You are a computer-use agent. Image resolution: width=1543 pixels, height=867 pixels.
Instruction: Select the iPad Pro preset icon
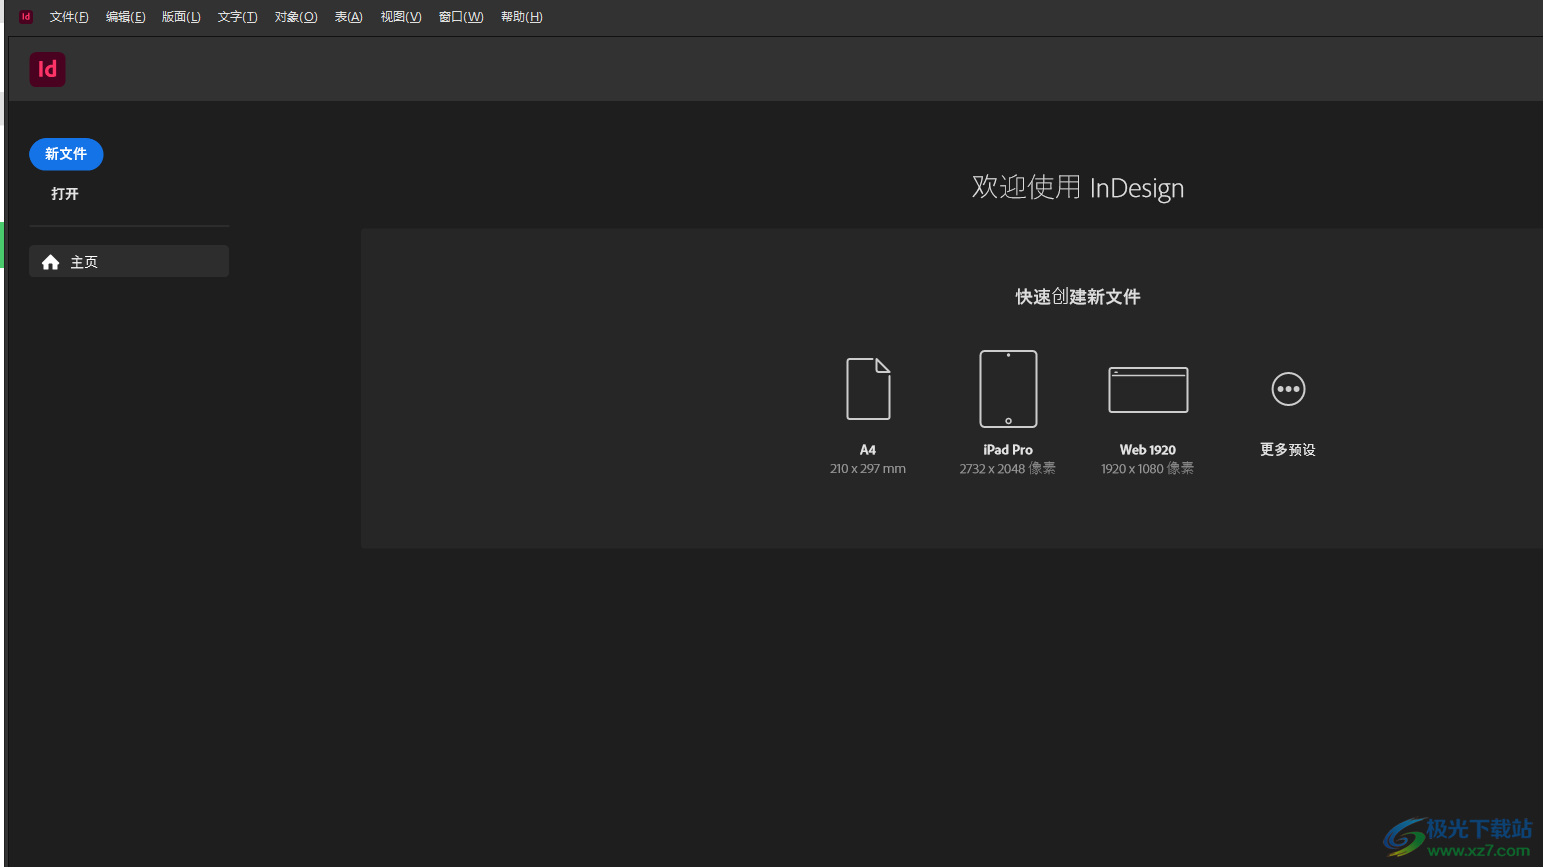tap(1008, 389)
